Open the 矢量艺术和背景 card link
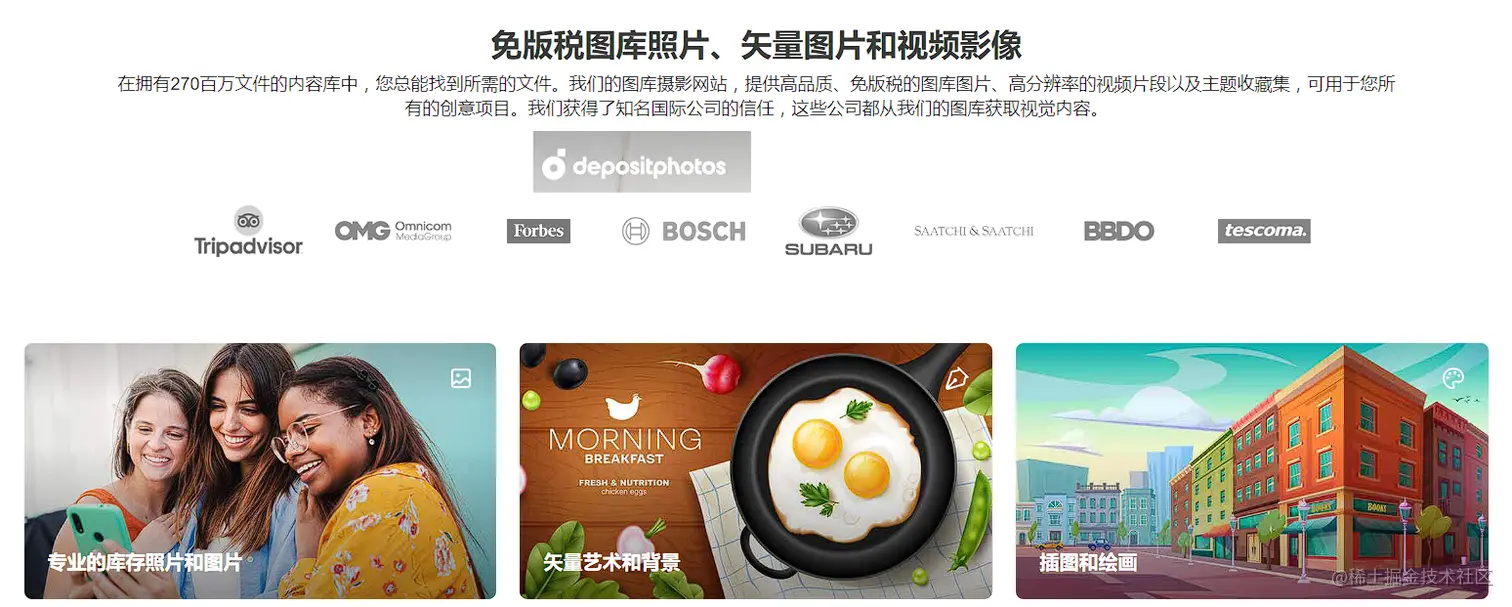This screenshot has width=1512, height=607. click(x=612, y=562)
